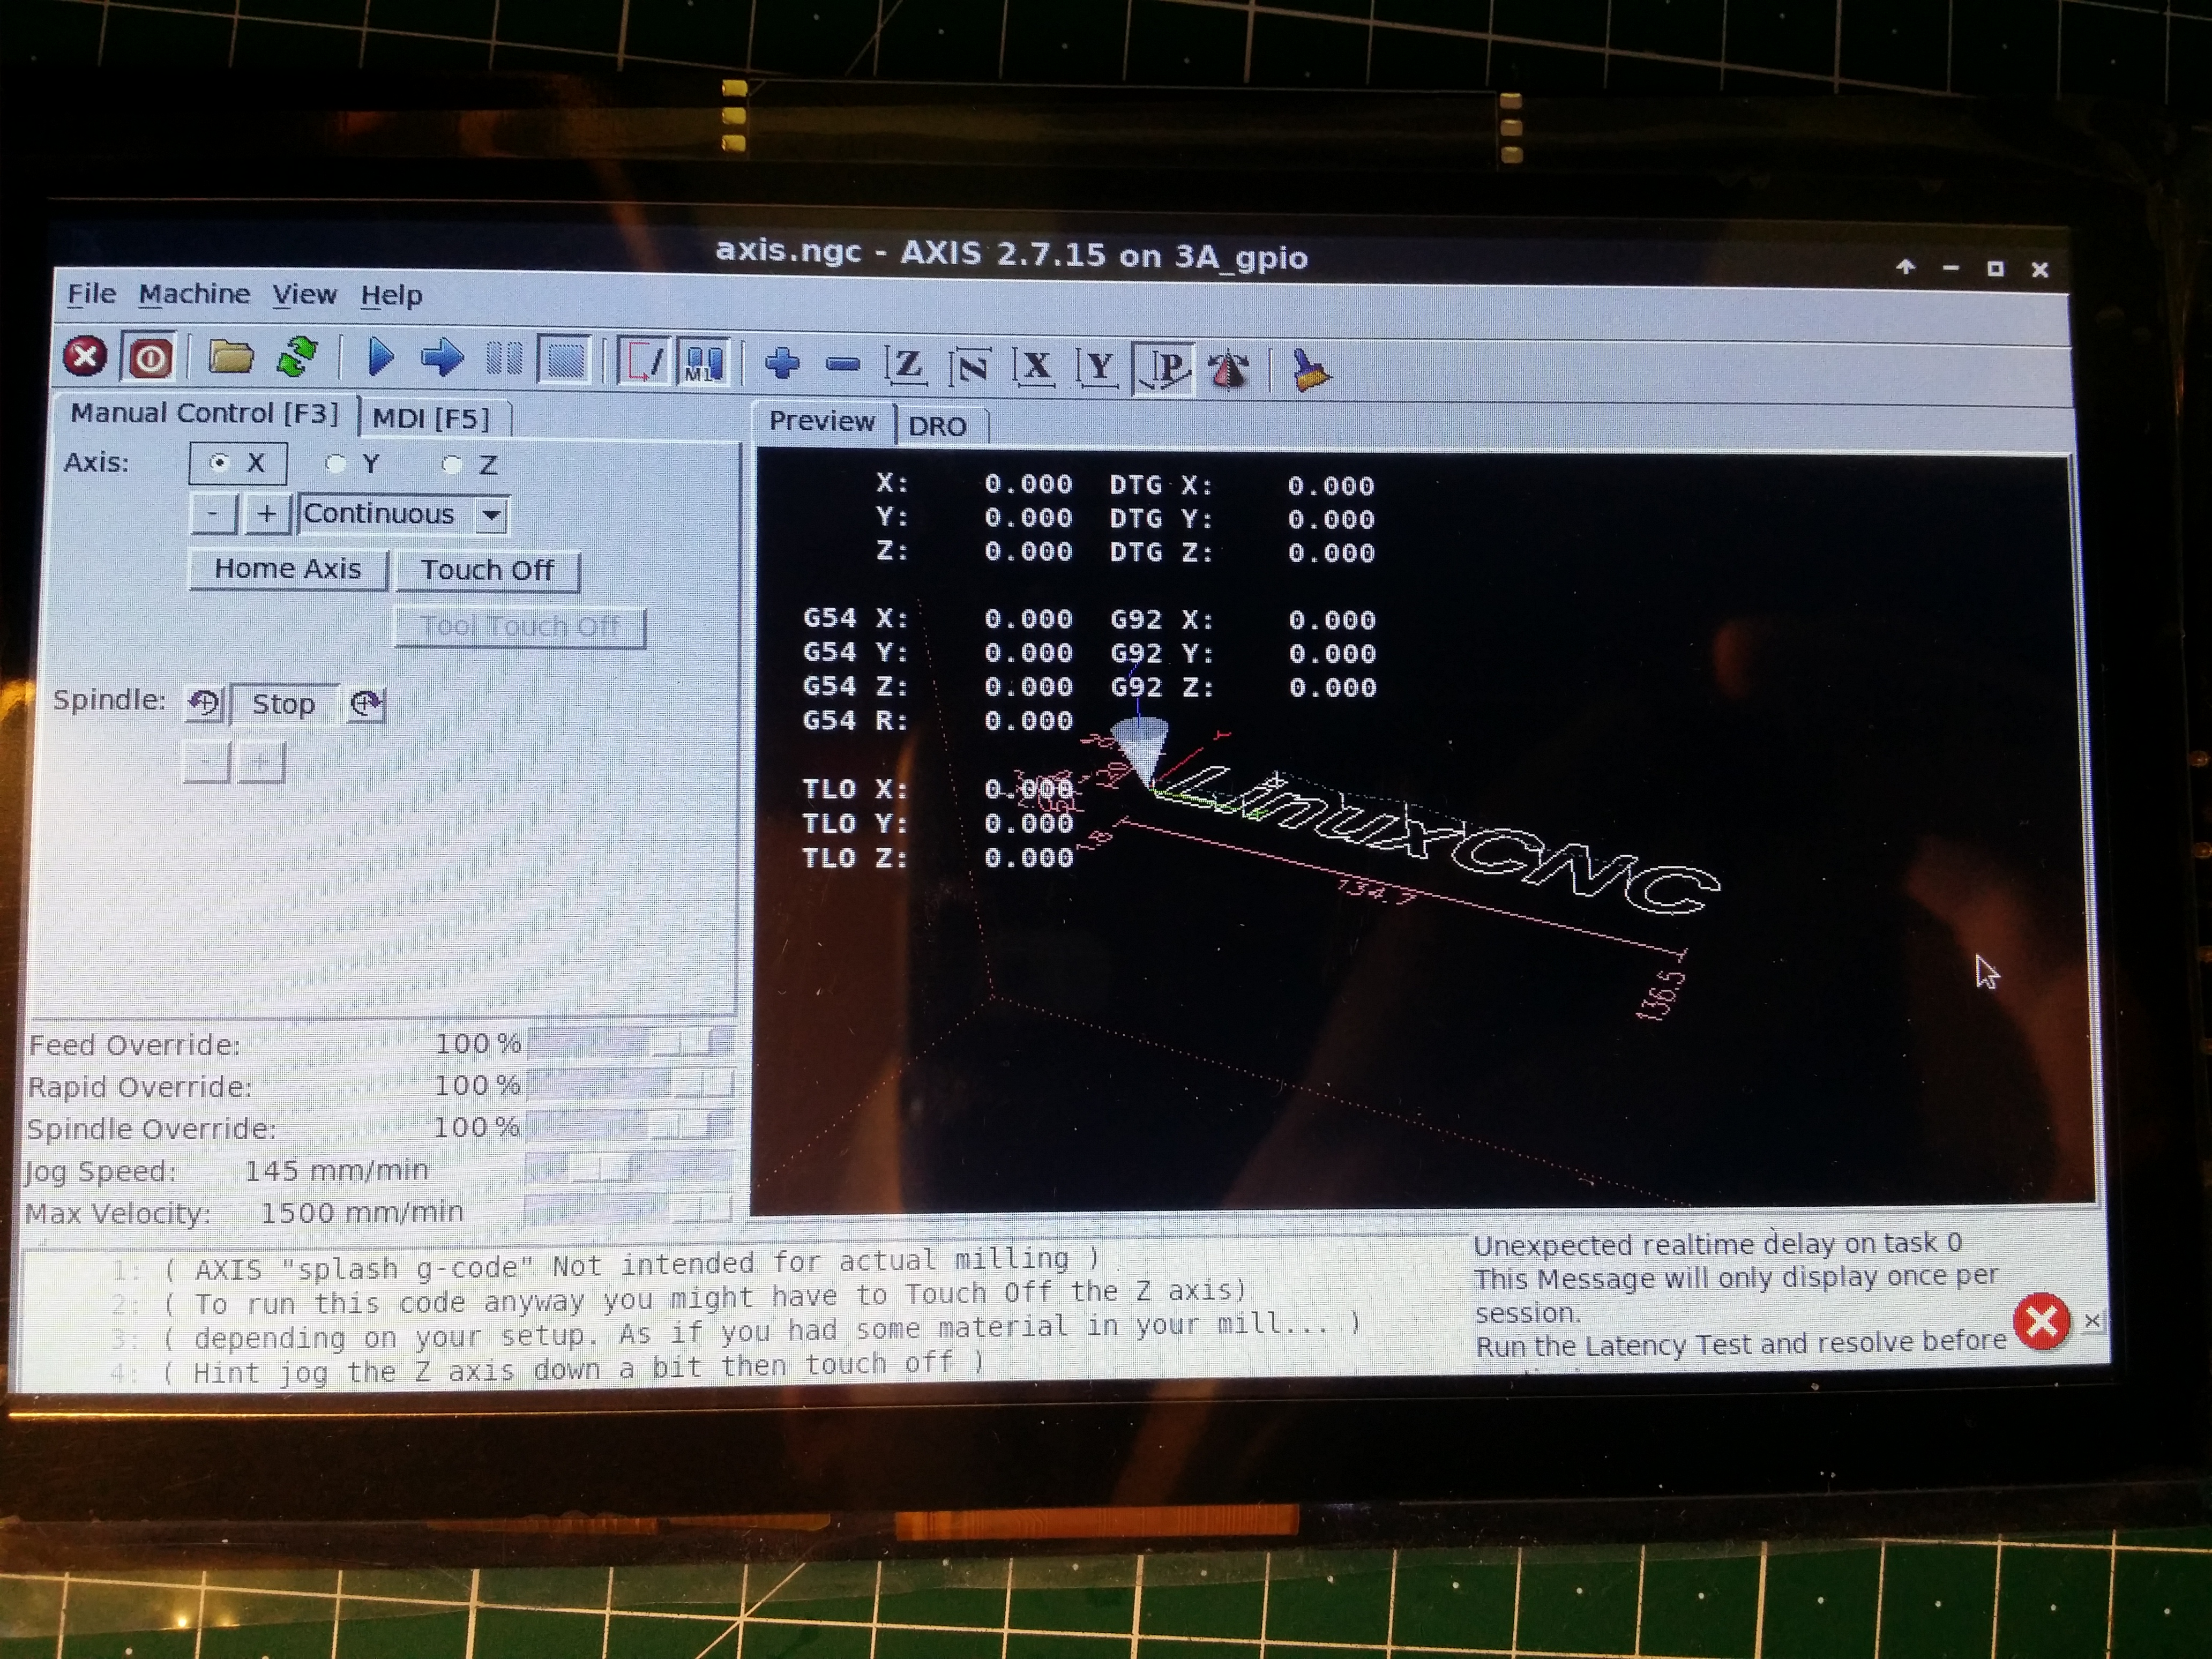Toggle the Machine Power toolbar button

[x=150, y=358]
